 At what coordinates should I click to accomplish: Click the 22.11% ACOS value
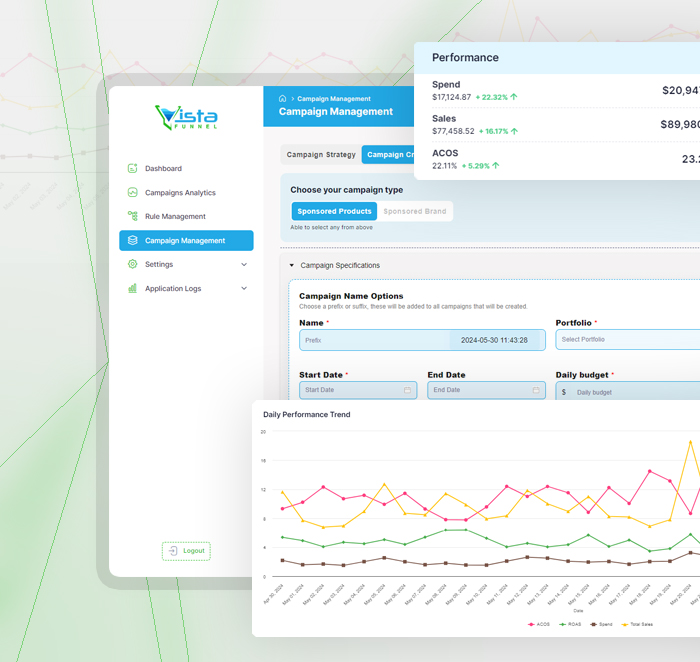444,166
